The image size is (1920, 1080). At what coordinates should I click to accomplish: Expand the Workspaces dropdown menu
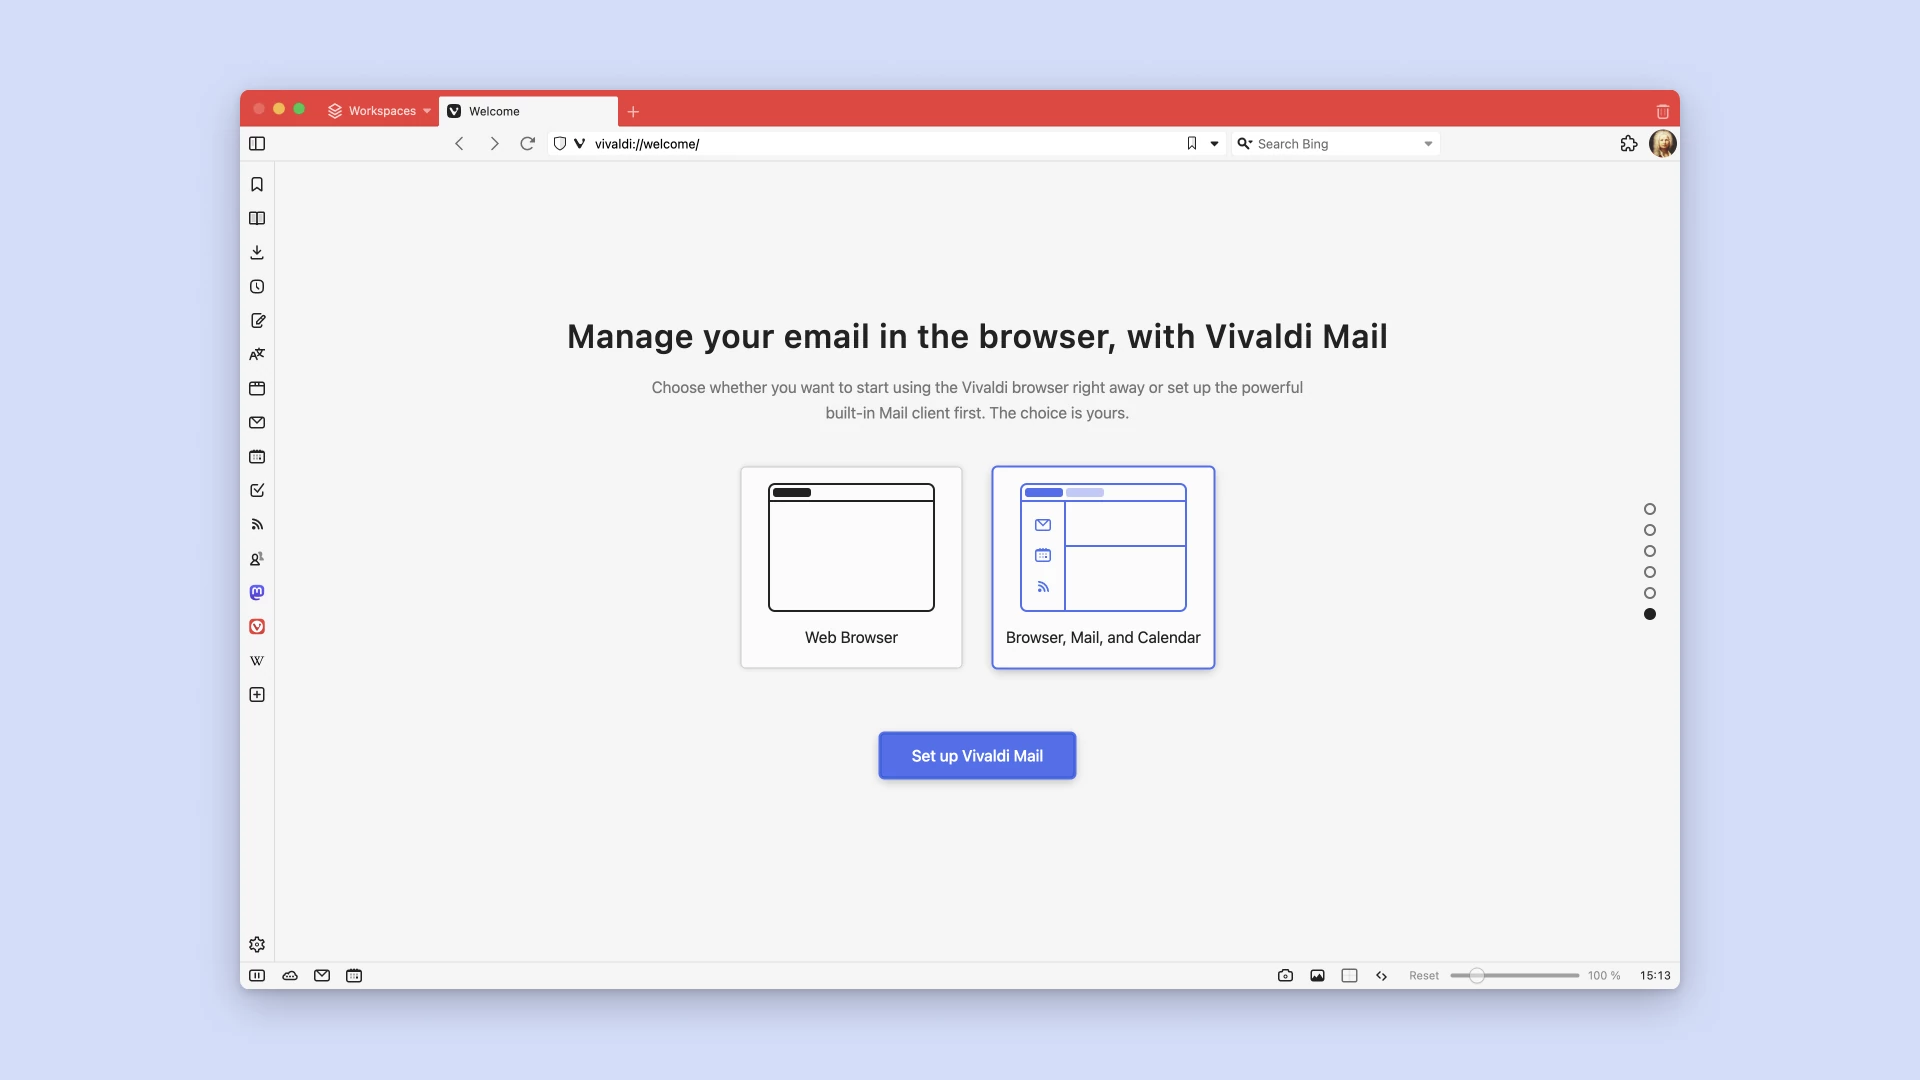427,111
